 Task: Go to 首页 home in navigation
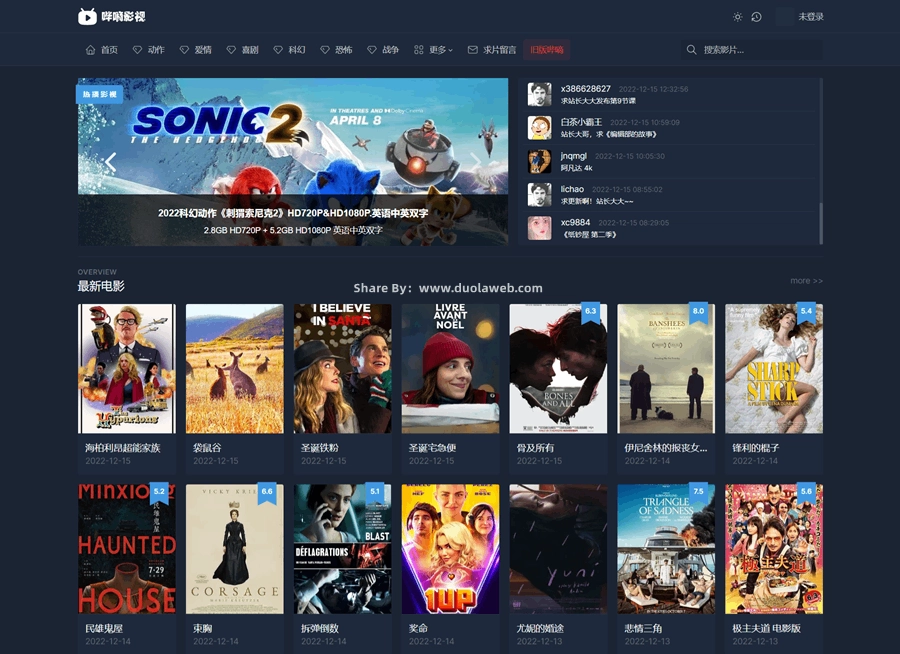pyautogui.click(x=102, y=50)
